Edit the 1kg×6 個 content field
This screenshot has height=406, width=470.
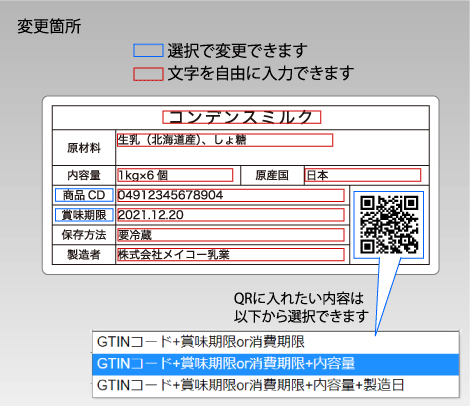[175, 175]
